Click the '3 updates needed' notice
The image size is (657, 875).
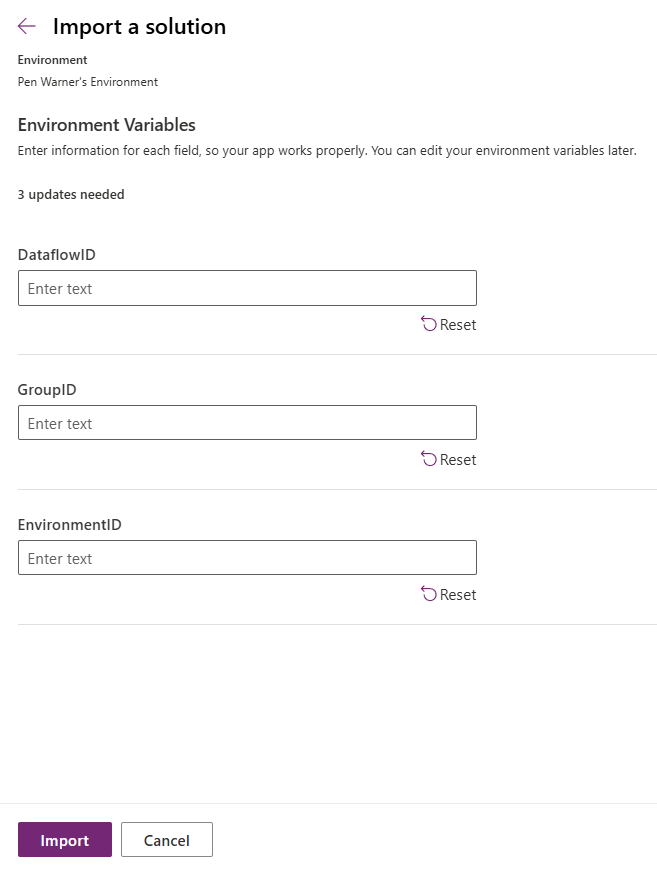[71, 194]
